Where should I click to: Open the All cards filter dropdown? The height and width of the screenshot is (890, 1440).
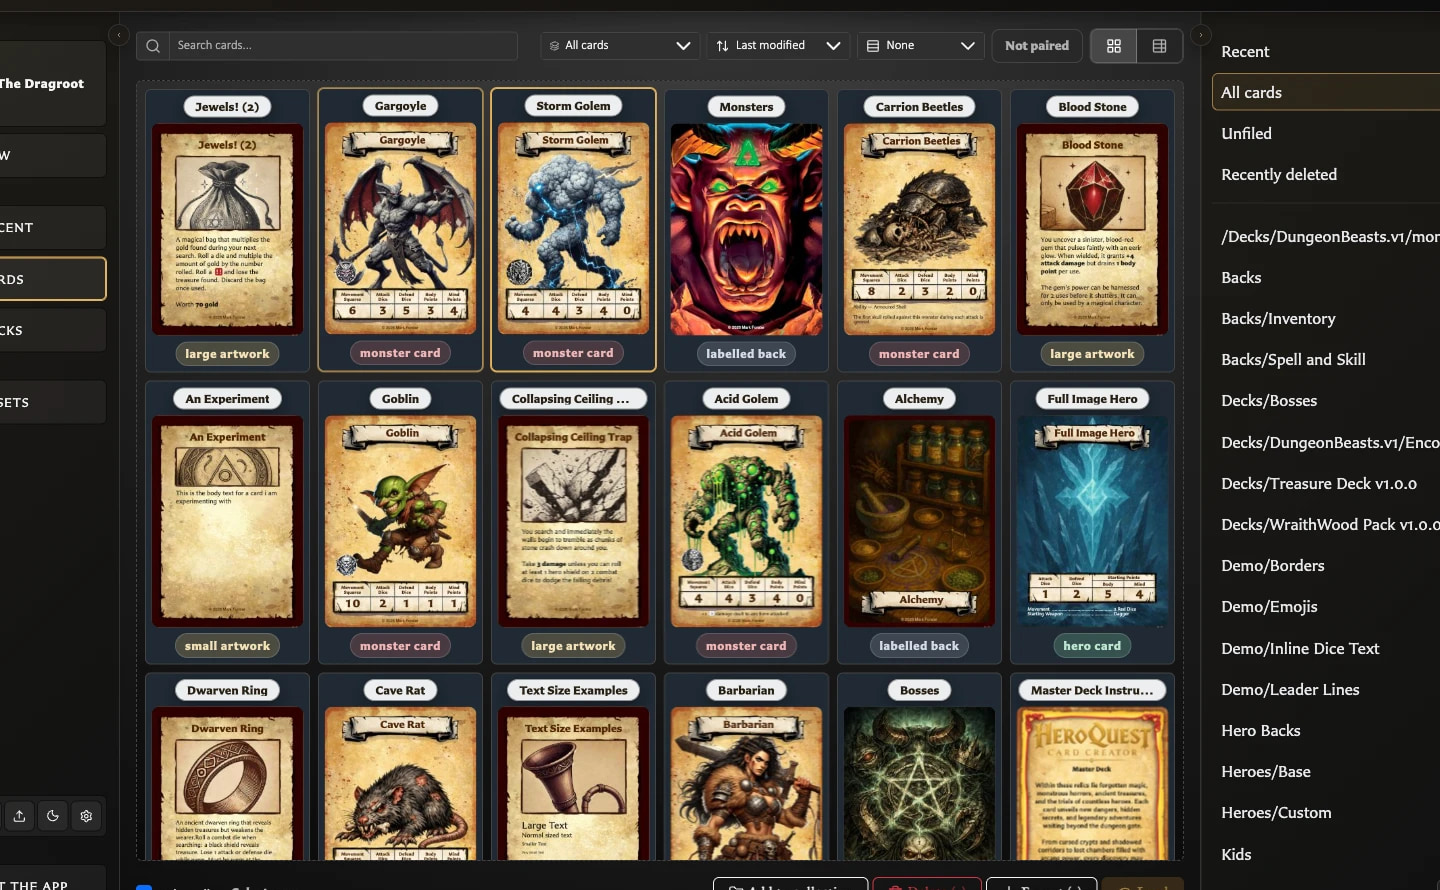pyautogui.click(x=620, y=46)
